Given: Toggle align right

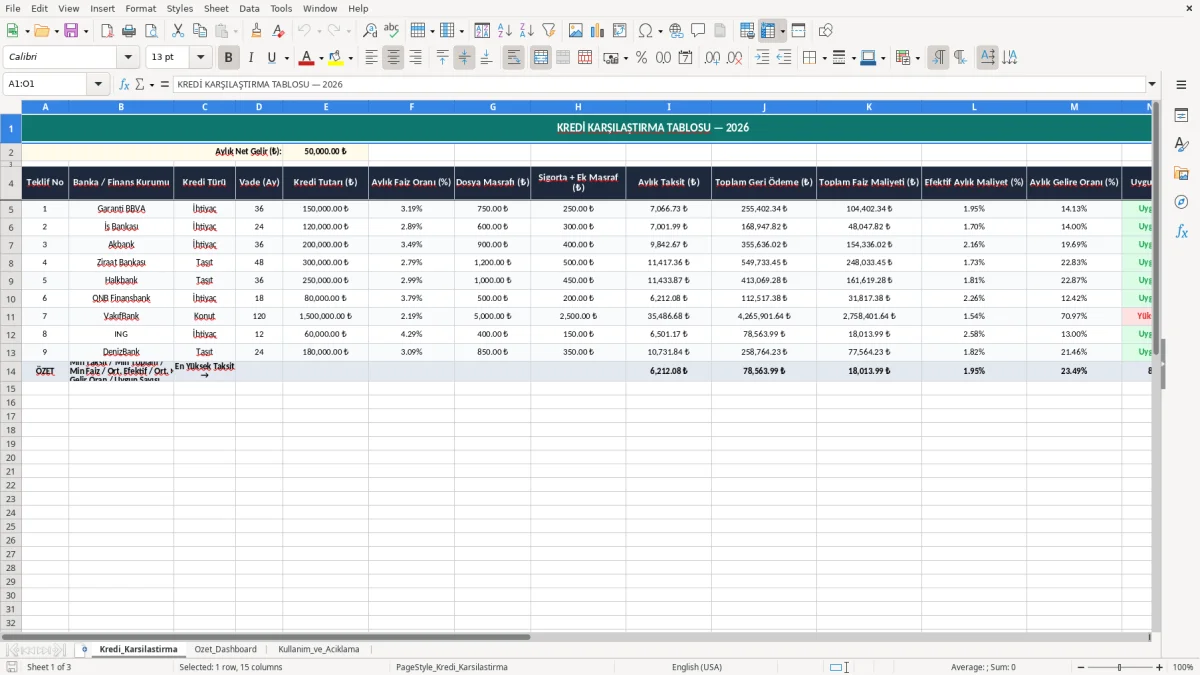Looking at the screenshot, I should tap(415, 58).
